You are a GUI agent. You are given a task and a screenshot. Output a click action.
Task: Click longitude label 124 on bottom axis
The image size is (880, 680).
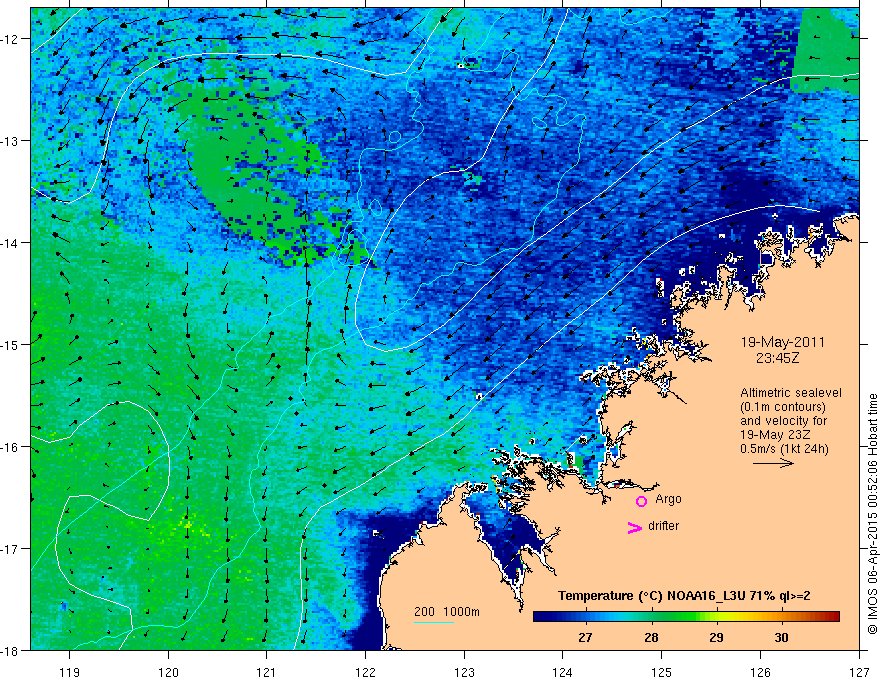(x=563, y=672)
